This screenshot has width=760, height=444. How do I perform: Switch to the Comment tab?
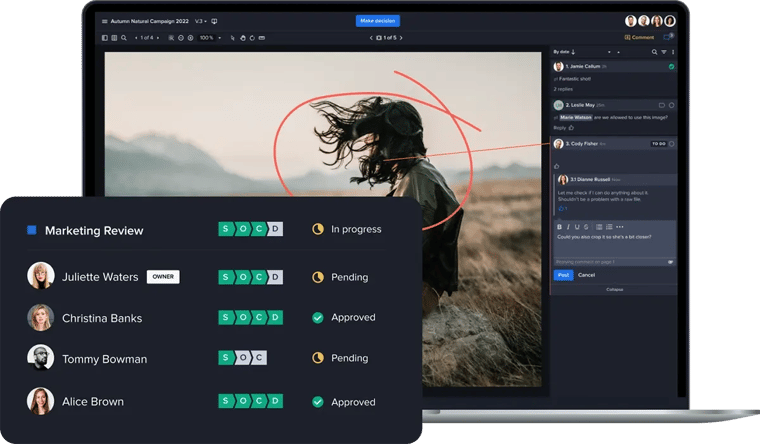[x=640, y=37]
